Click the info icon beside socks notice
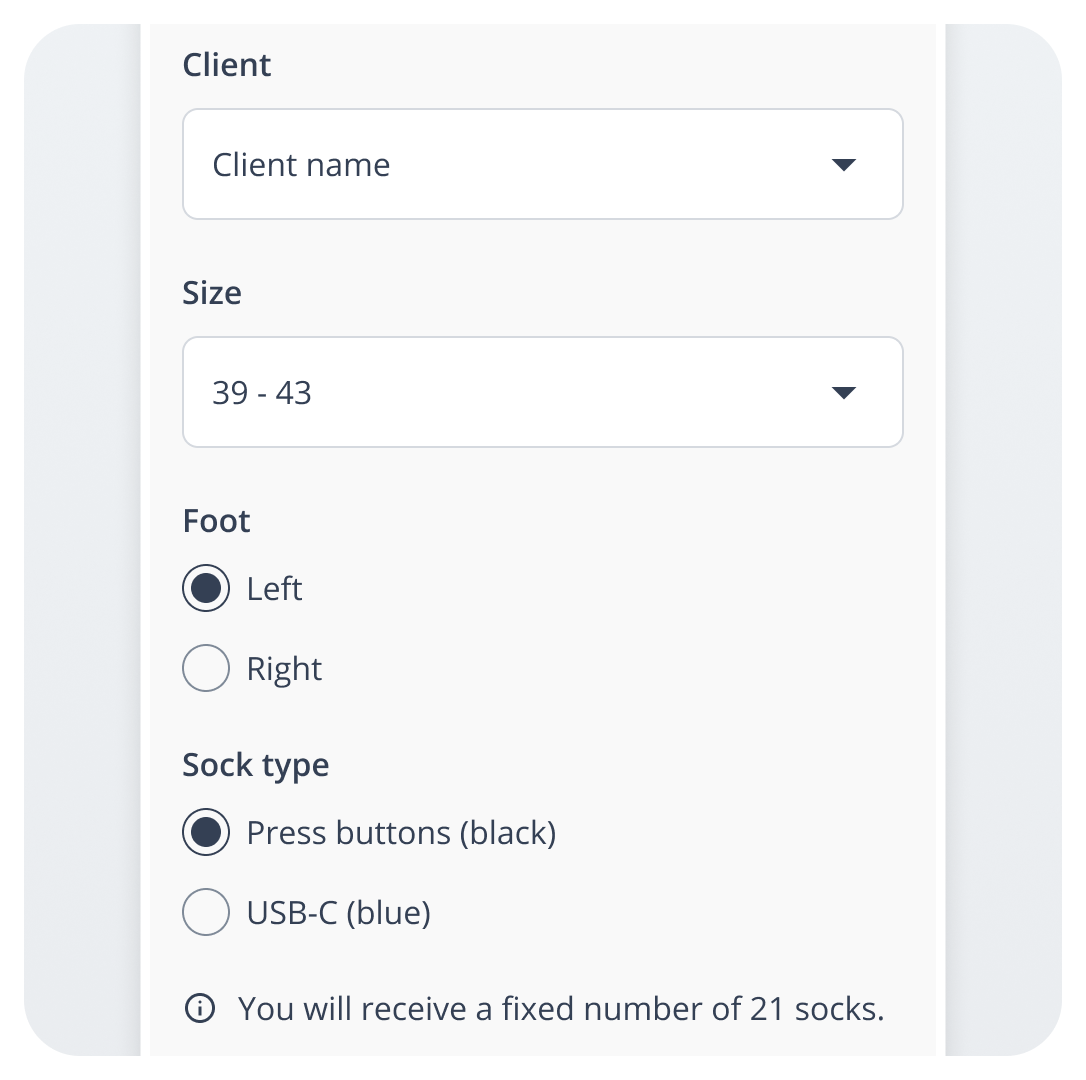 [200, 1009]
